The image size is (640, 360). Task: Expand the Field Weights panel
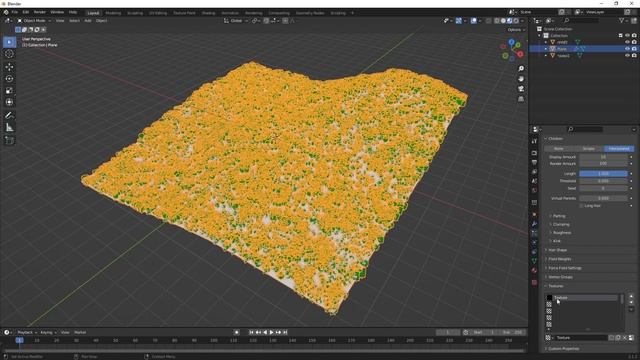click(x=559, y=259)
